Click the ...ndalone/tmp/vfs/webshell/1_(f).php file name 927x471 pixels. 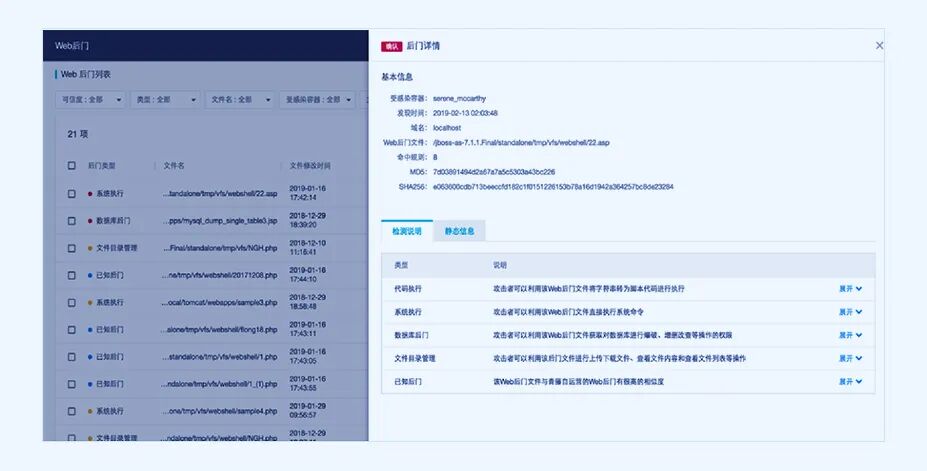[x=219, y=384]
